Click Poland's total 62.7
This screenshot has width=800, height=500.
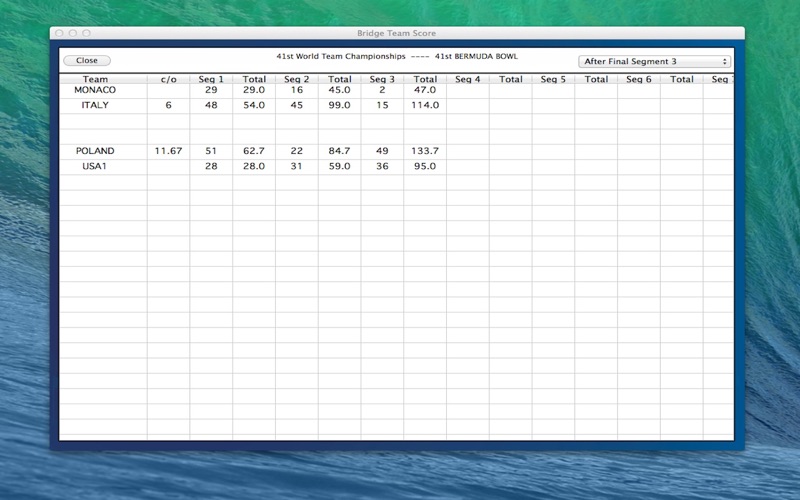(254, 151)
